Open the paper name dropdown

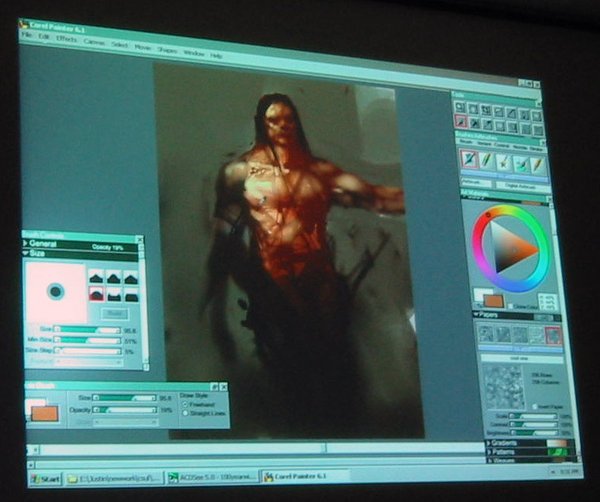tap(522, 359)
